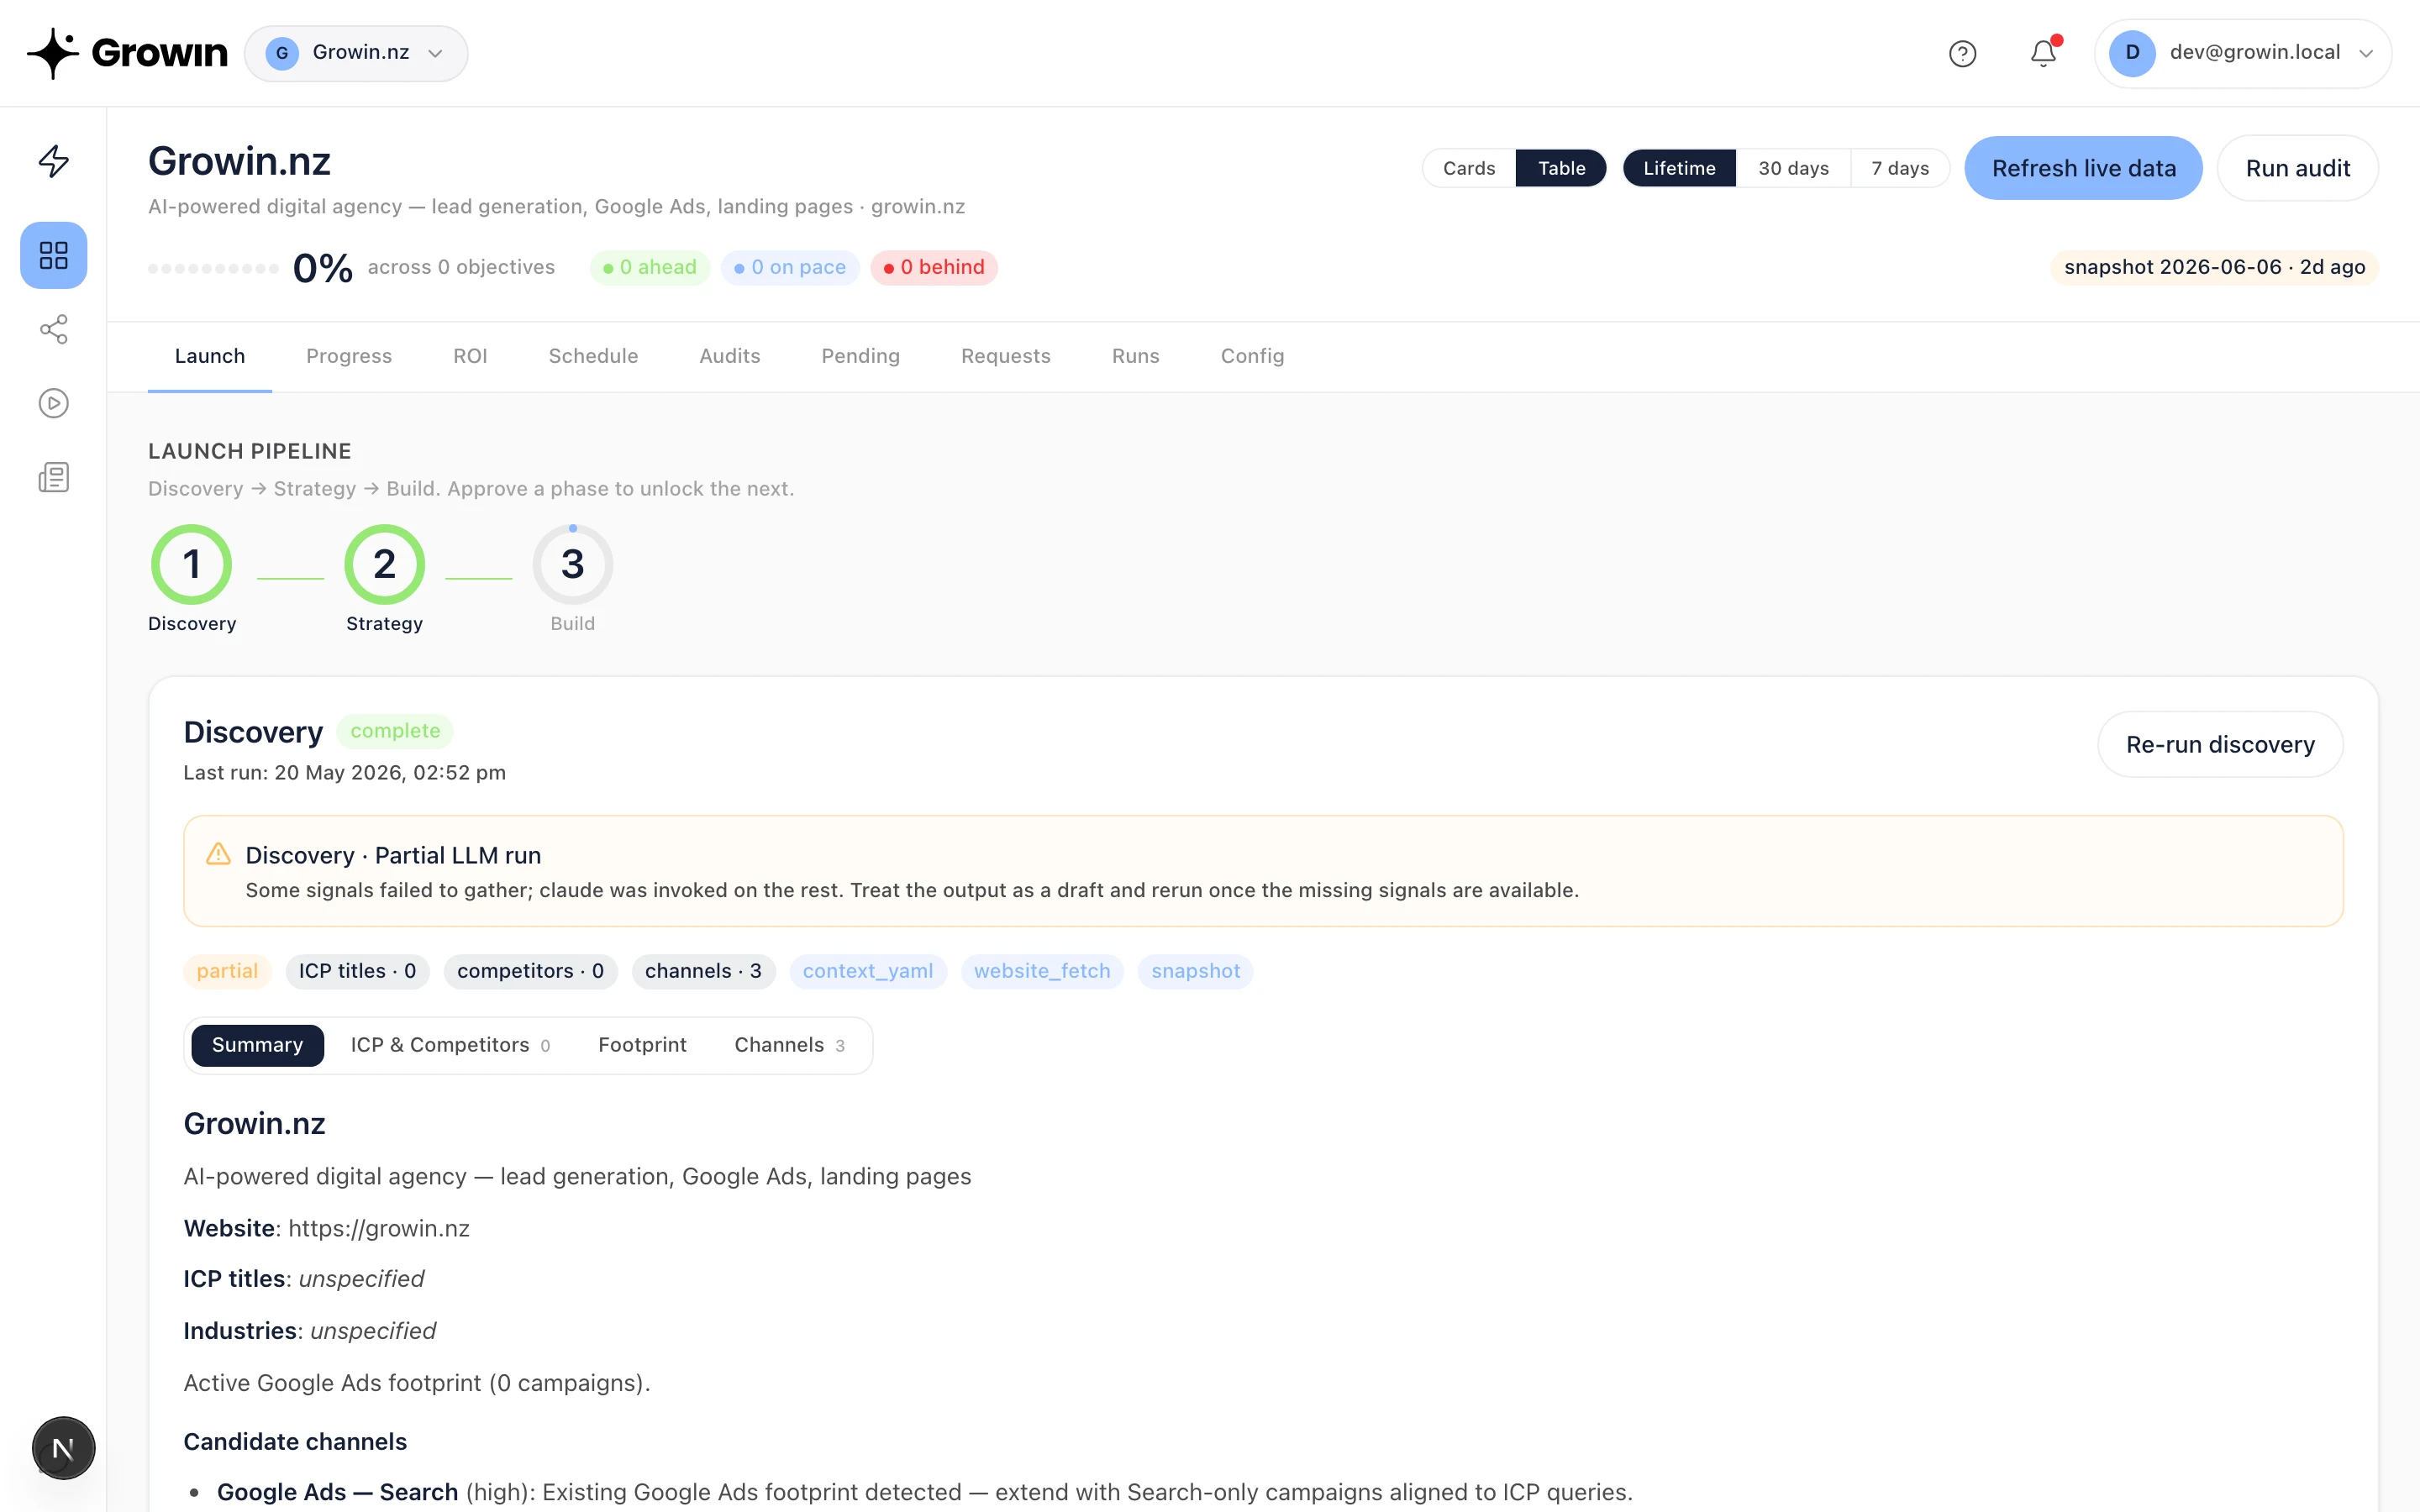
Task: Click the 0 behind badge
Action: point(933,267)
